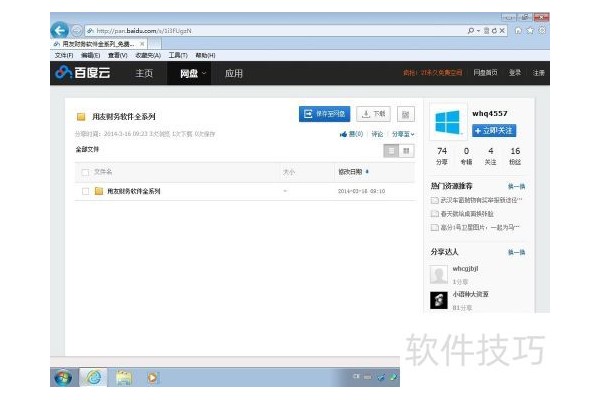
Task: Open the IE tools gear icon
Action: point(542,31)
